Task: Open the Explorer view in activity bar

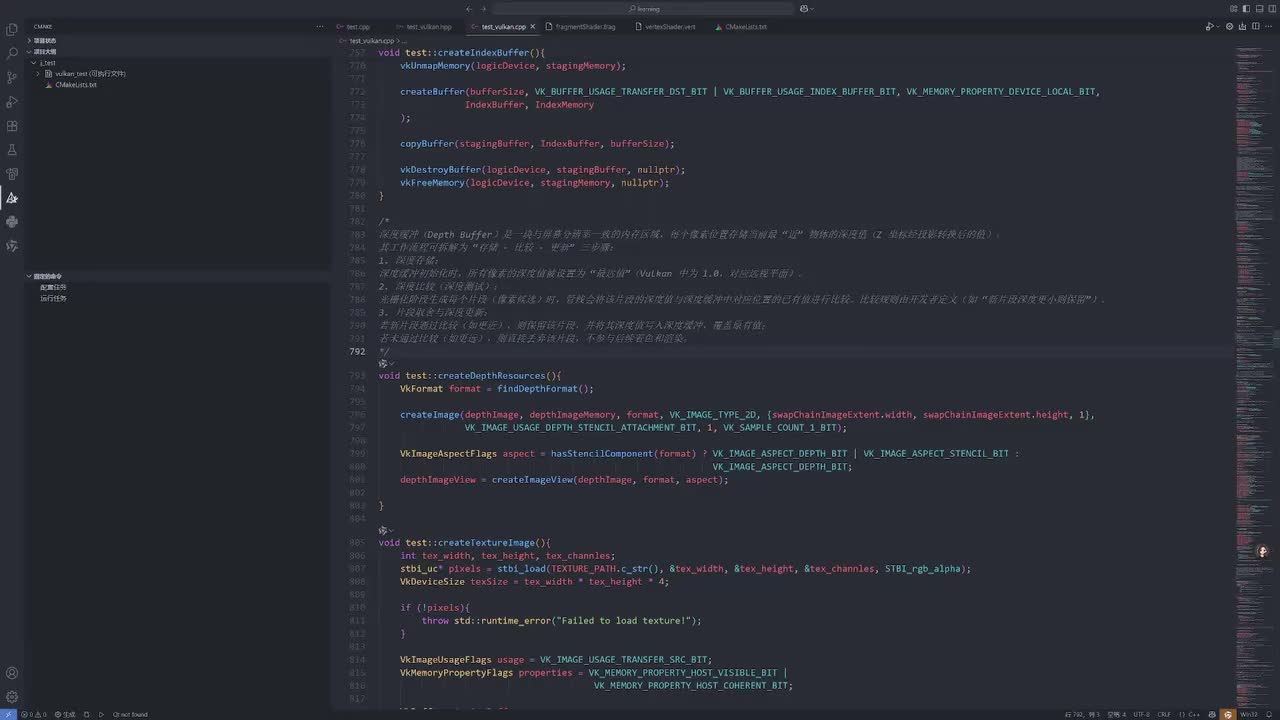Action: (x=12, y=29)
